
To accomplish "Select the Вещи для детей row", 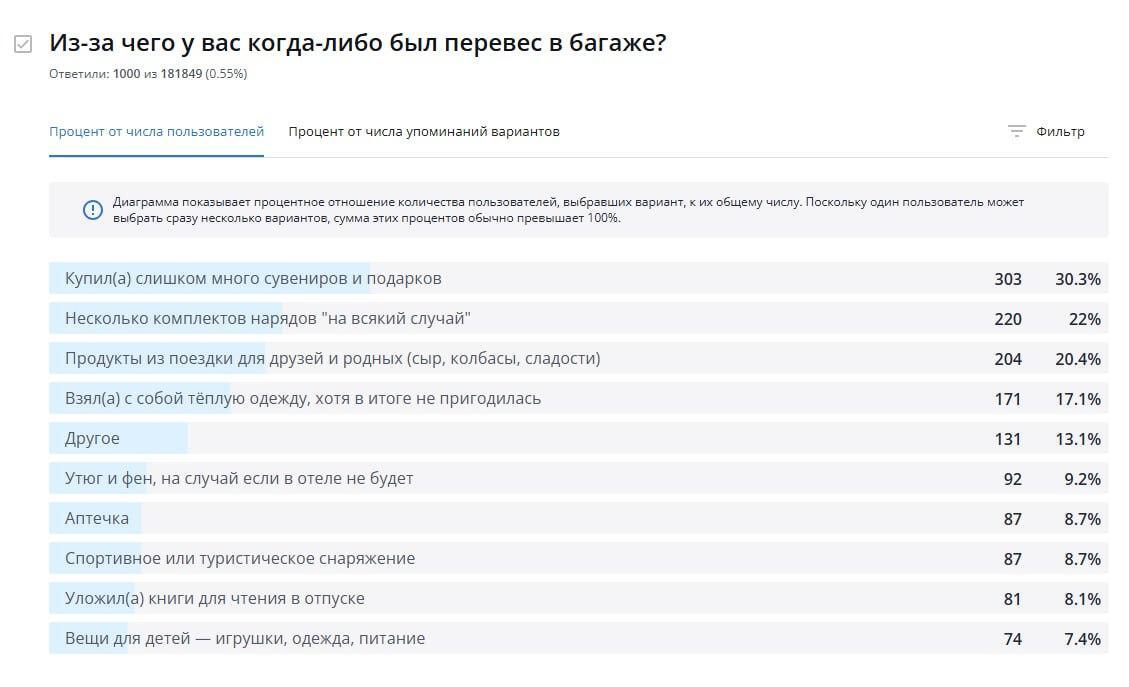I will tap(579, 638).
